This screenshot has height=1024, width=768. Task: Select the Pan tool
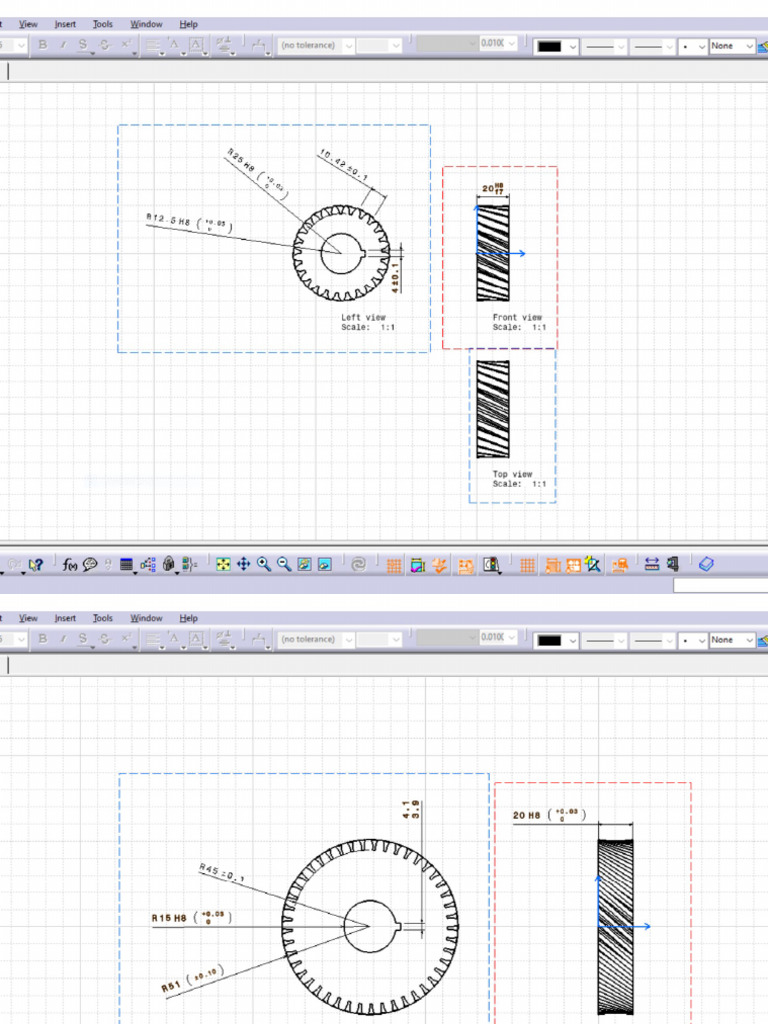coord(244,564)
